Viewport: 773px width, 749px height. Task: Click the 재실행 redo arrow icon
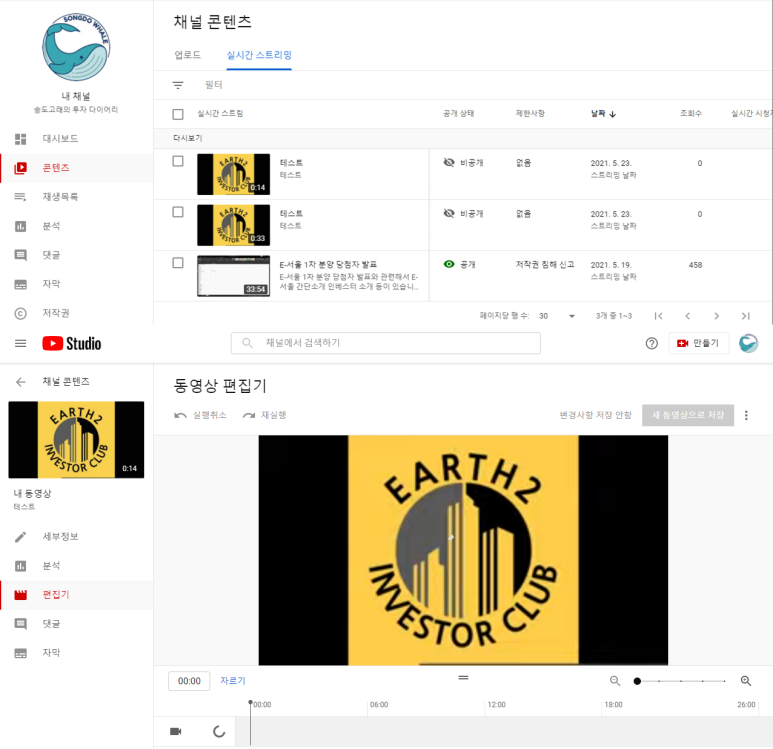pyautogui.click(x=249, y=415)
